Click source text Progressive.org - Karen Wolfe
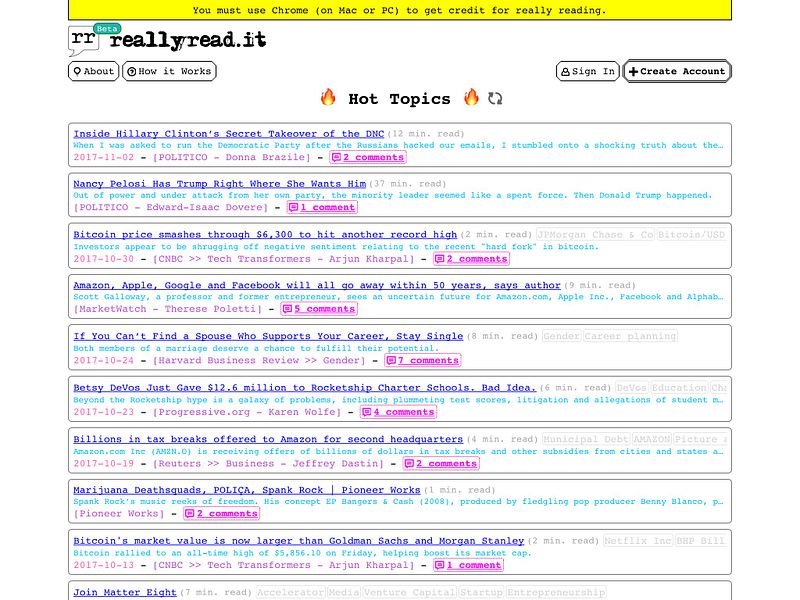 coord(247,412)
